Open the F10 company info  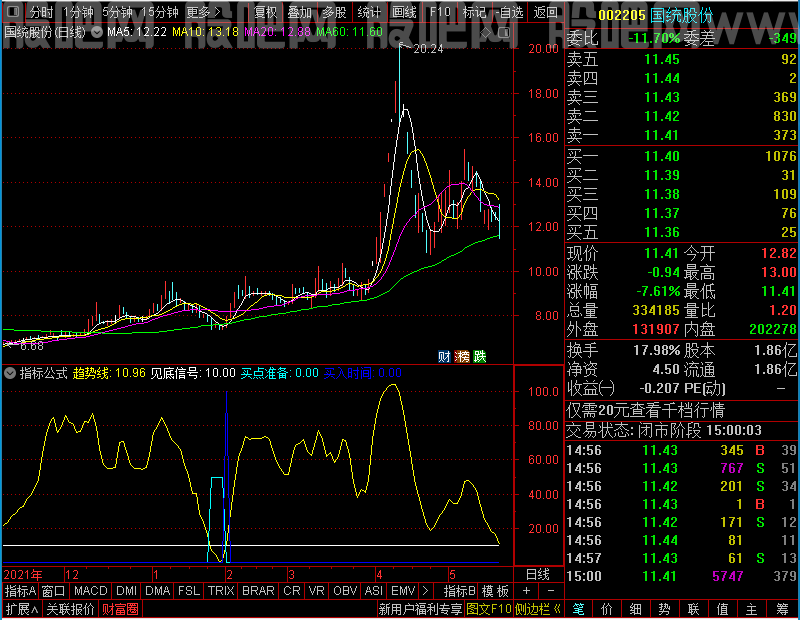(x=440, y=12)
